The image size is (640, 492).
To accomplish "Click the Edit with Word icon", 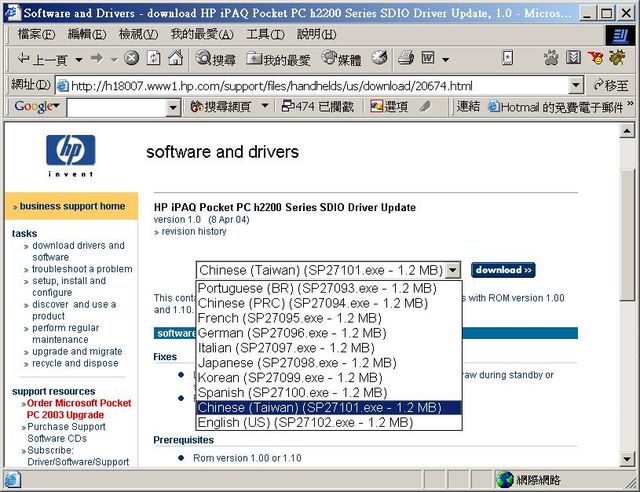I will [428, 58].
